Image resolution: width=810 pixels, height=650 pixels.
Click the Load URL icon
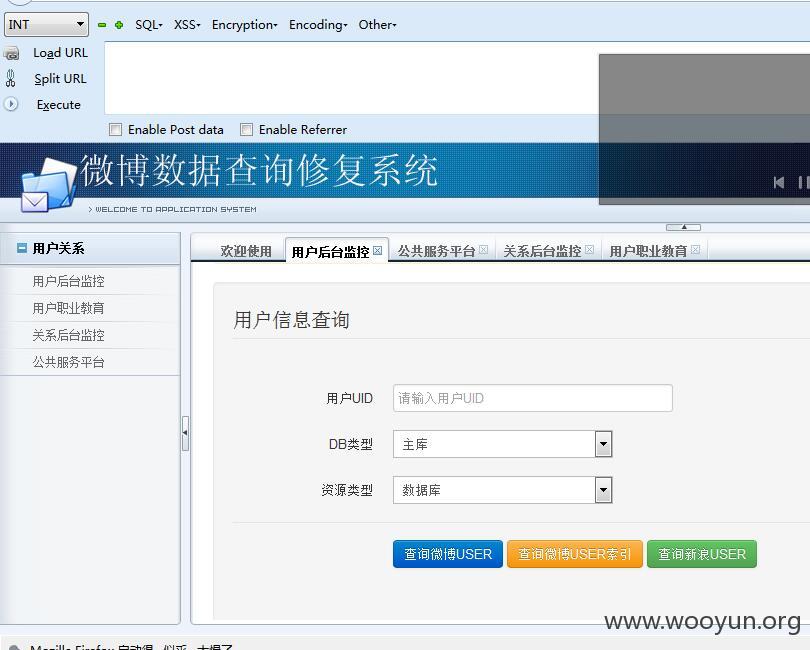[11, 53]
